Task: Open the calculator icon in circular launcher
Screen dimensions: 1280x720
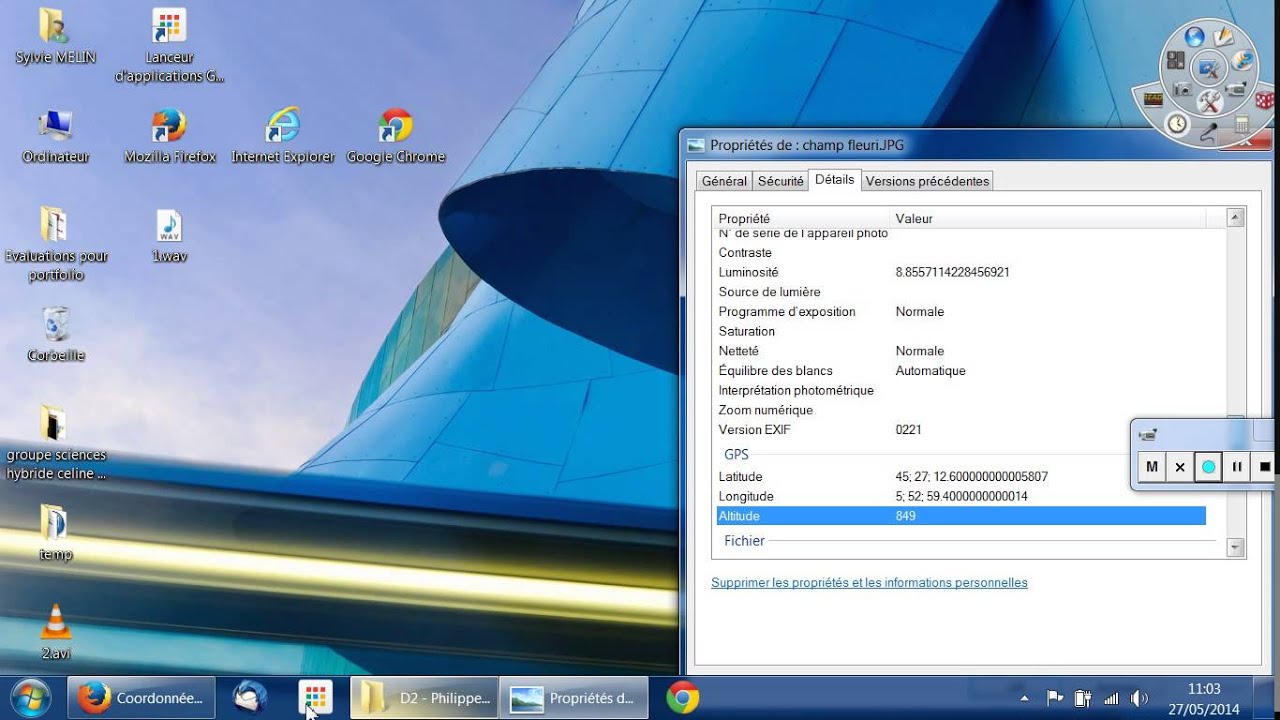Action: point(1242,124)
